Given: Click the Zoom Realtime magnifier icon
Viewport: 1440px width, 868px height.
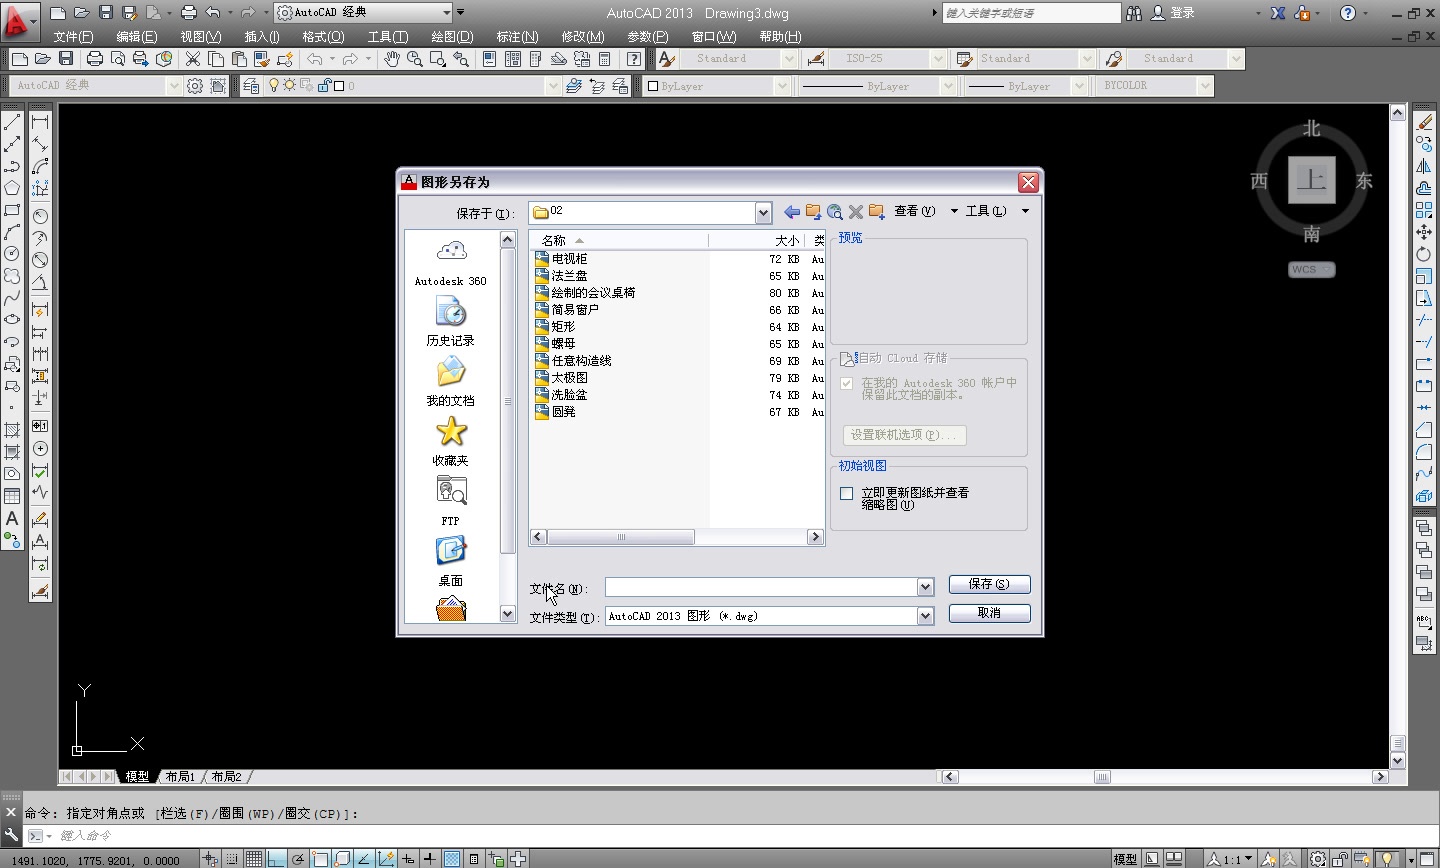Looking at the screenshot, I should [x=414, y=59].
